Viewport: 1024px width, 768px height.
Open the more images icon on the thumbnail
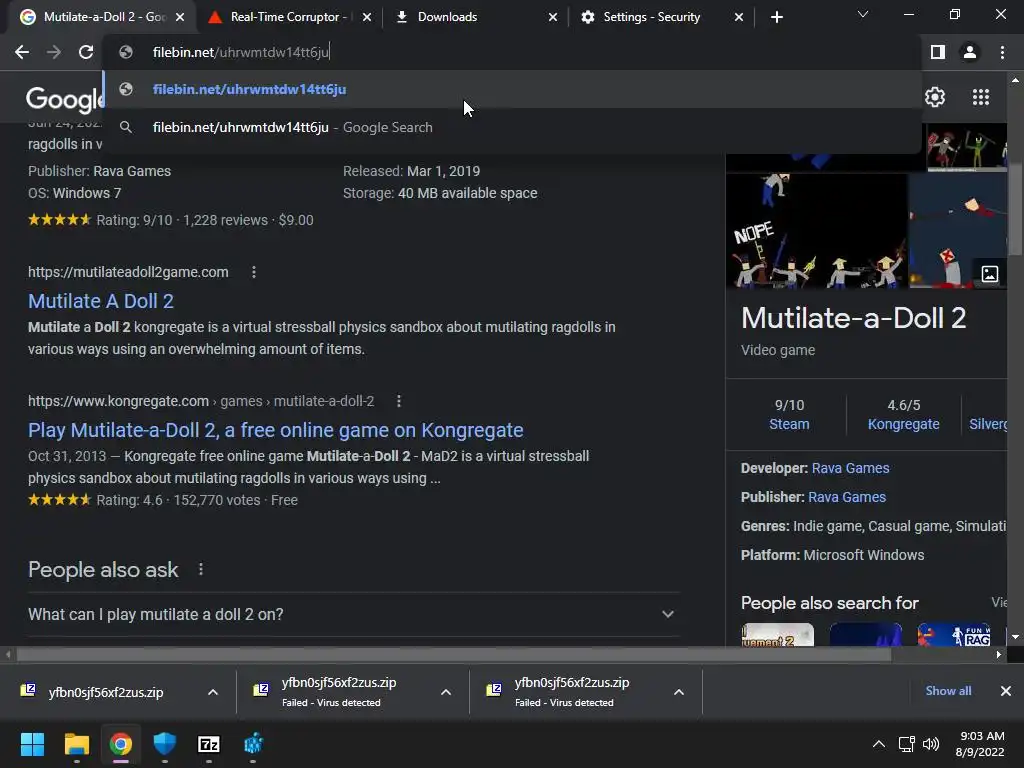(x=989, y=274)
